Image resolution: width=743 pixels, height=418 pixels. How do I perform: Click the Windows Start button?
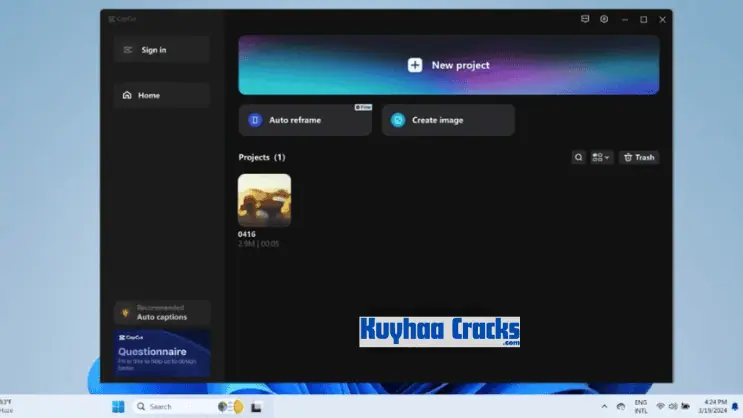pyautogui.click(x=119, y=407)
